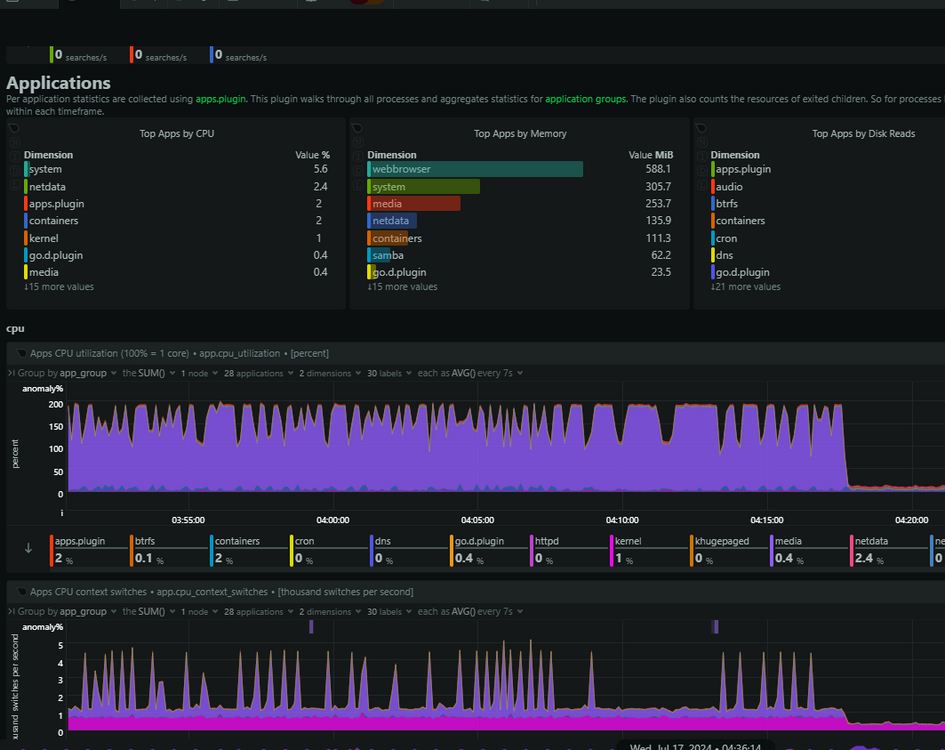Open the apps.plugin link in Applications description
The image size is (945, 750).
[x=221, y=99]
